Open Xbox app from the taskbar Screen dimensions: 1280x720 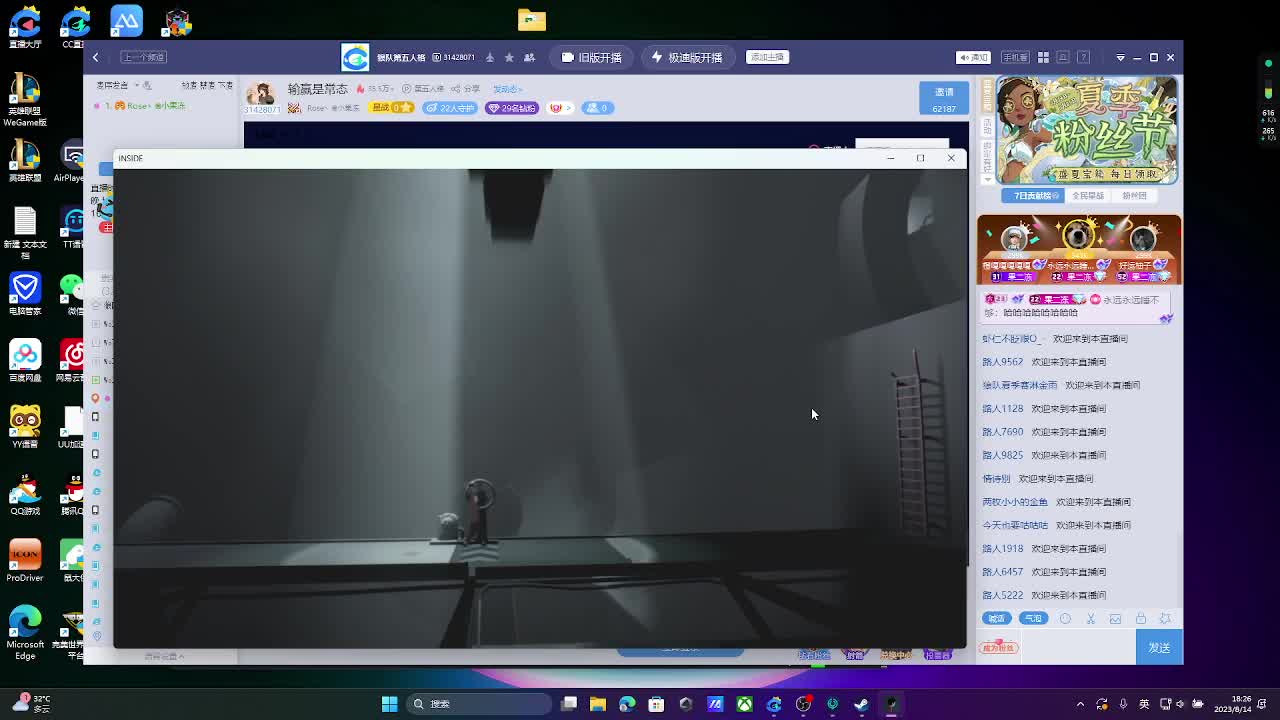(x=745, y=704)
